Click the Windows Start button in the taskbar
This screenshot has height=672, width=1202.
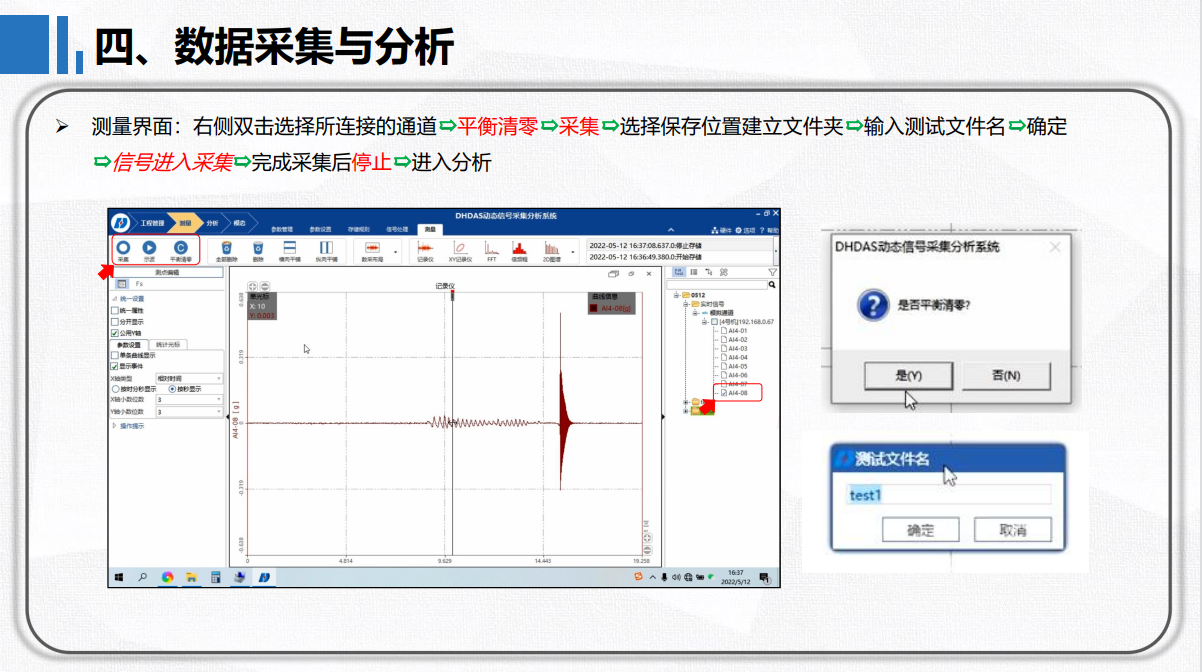pos(119,577)
